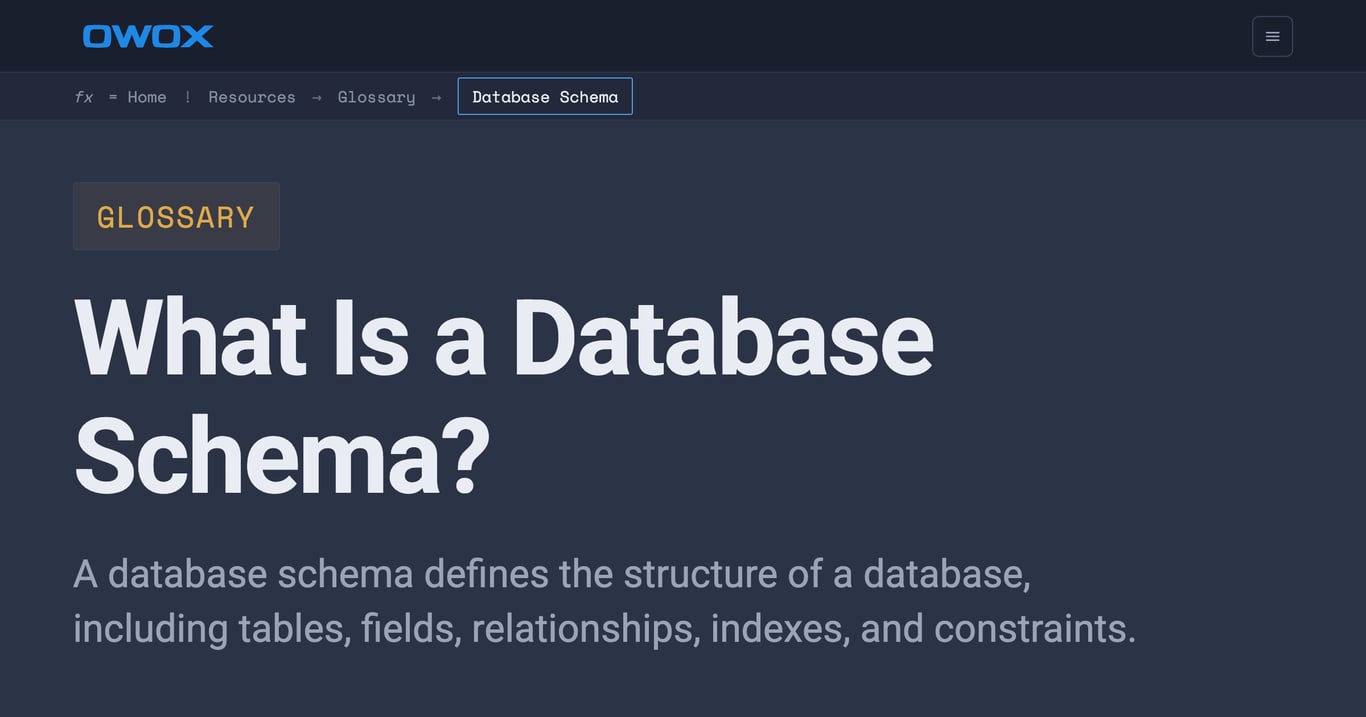
Task: Open the hamburger menu
Action: pyautogui.click(x=1272, y=36)
